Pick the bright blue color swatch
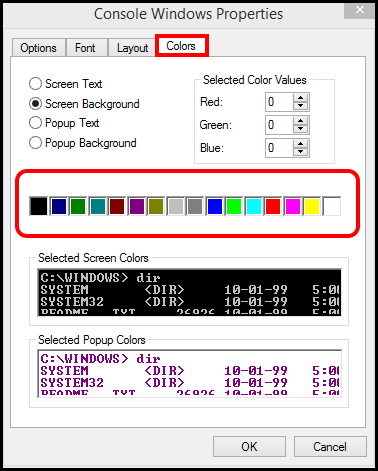 pyautogui.click(x=215, y=206)
